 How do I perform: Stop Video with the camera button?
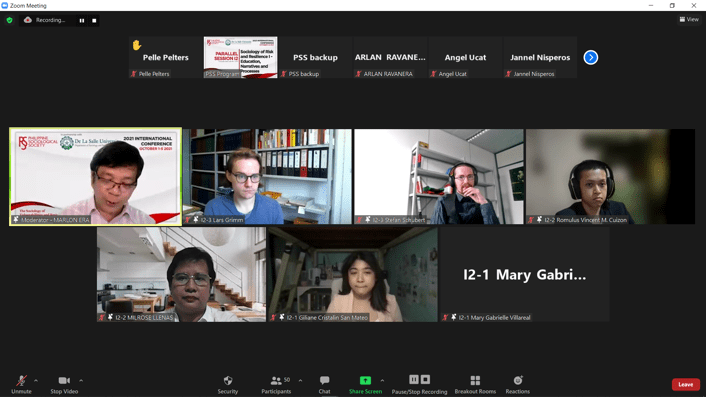click(x=64, y=384)
